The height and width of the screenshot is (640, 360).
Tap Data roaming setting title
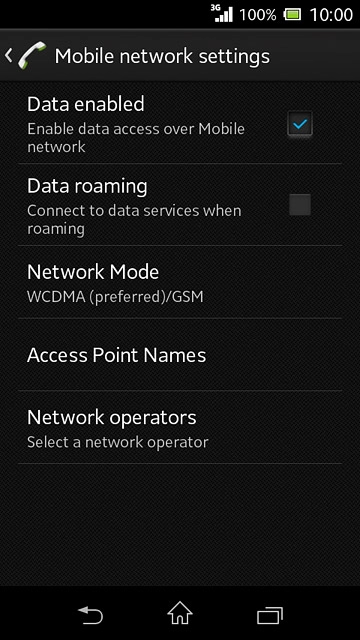(87, 186)
